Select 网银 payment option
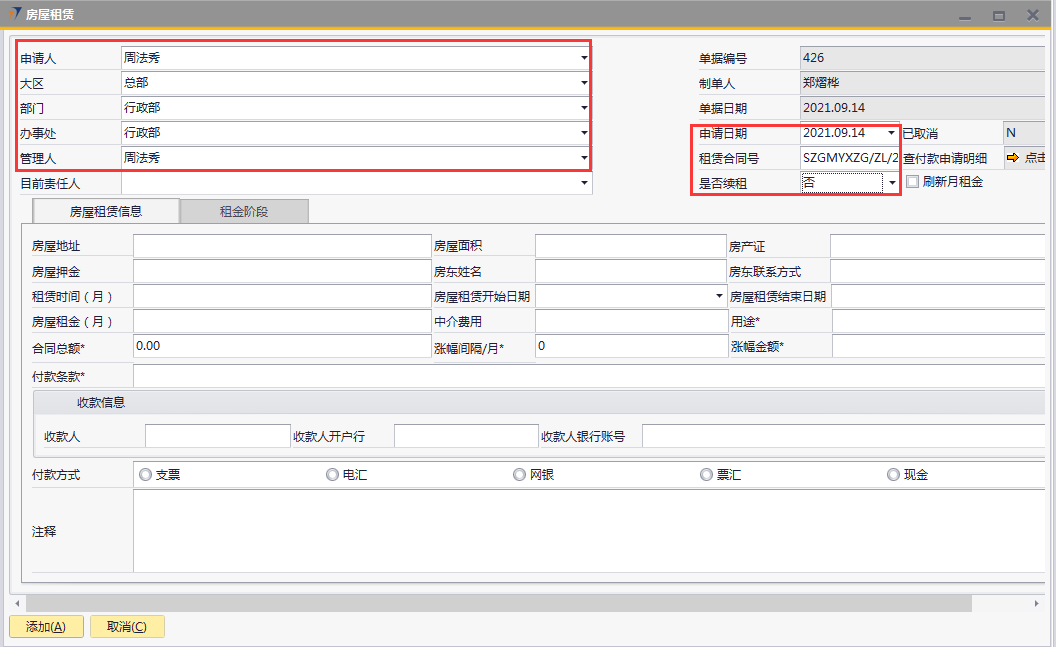Image resolution: width=1056 pixels, height=647 pixels. point(520,475)
